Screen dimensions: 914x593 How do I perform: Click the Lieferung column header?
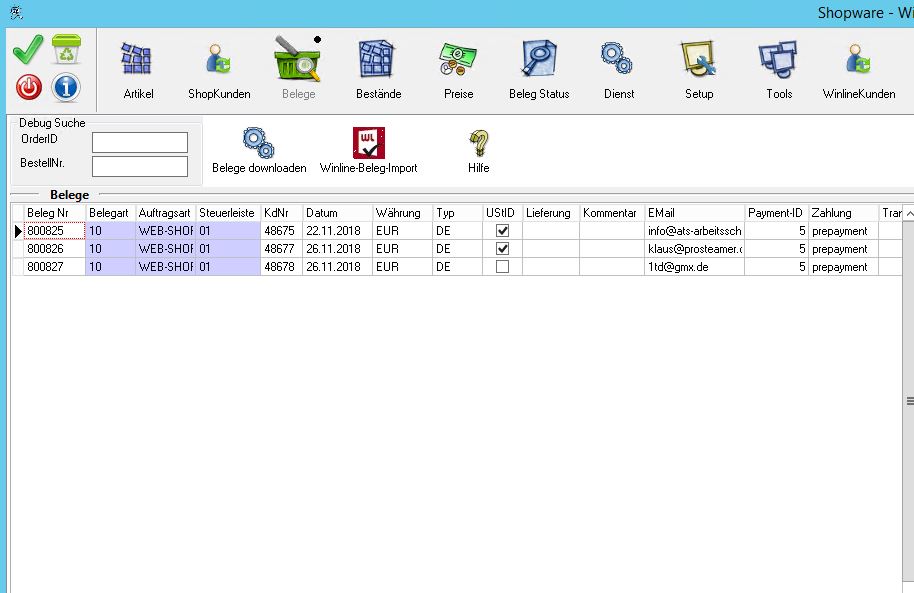pos(551,213)
